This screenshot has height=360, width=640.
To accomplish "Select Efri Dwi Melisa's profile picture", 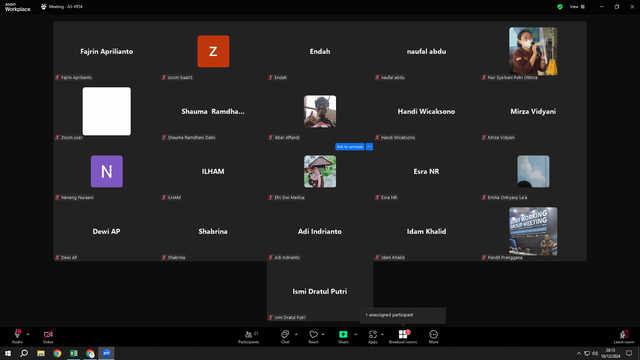I will [x=320, y=171].
